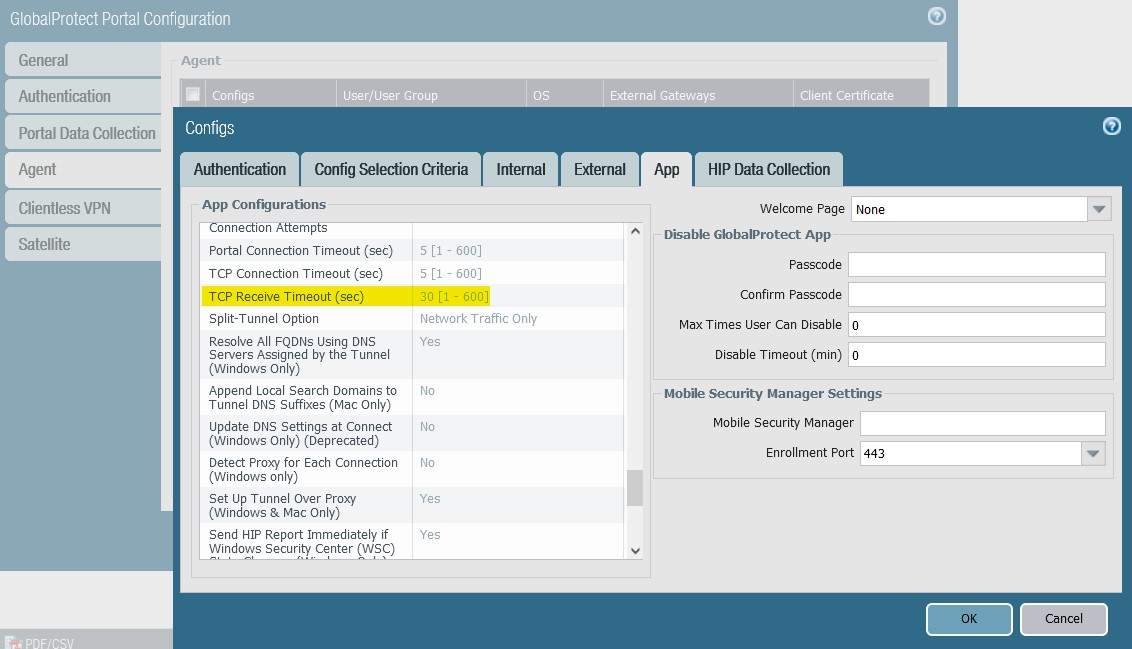Click the Configs dialog help icon
The width and height of the screenshot is (1132, 649).
point(1111,126)
